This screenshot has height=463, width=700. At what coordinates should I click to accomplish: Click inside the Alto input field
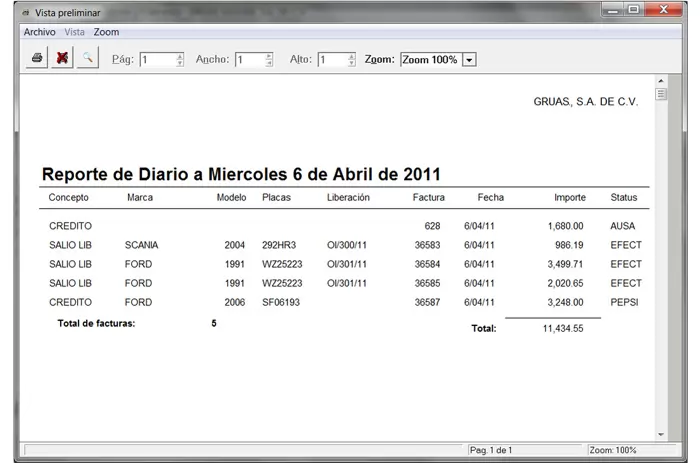coord(331,60)
